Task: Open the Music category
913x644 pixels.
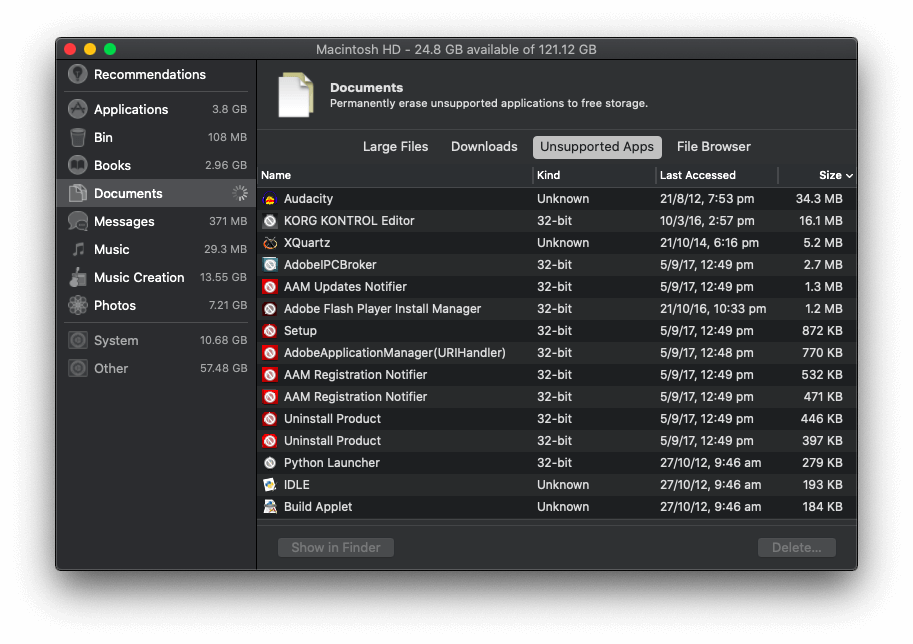Action: coord(157,249)
